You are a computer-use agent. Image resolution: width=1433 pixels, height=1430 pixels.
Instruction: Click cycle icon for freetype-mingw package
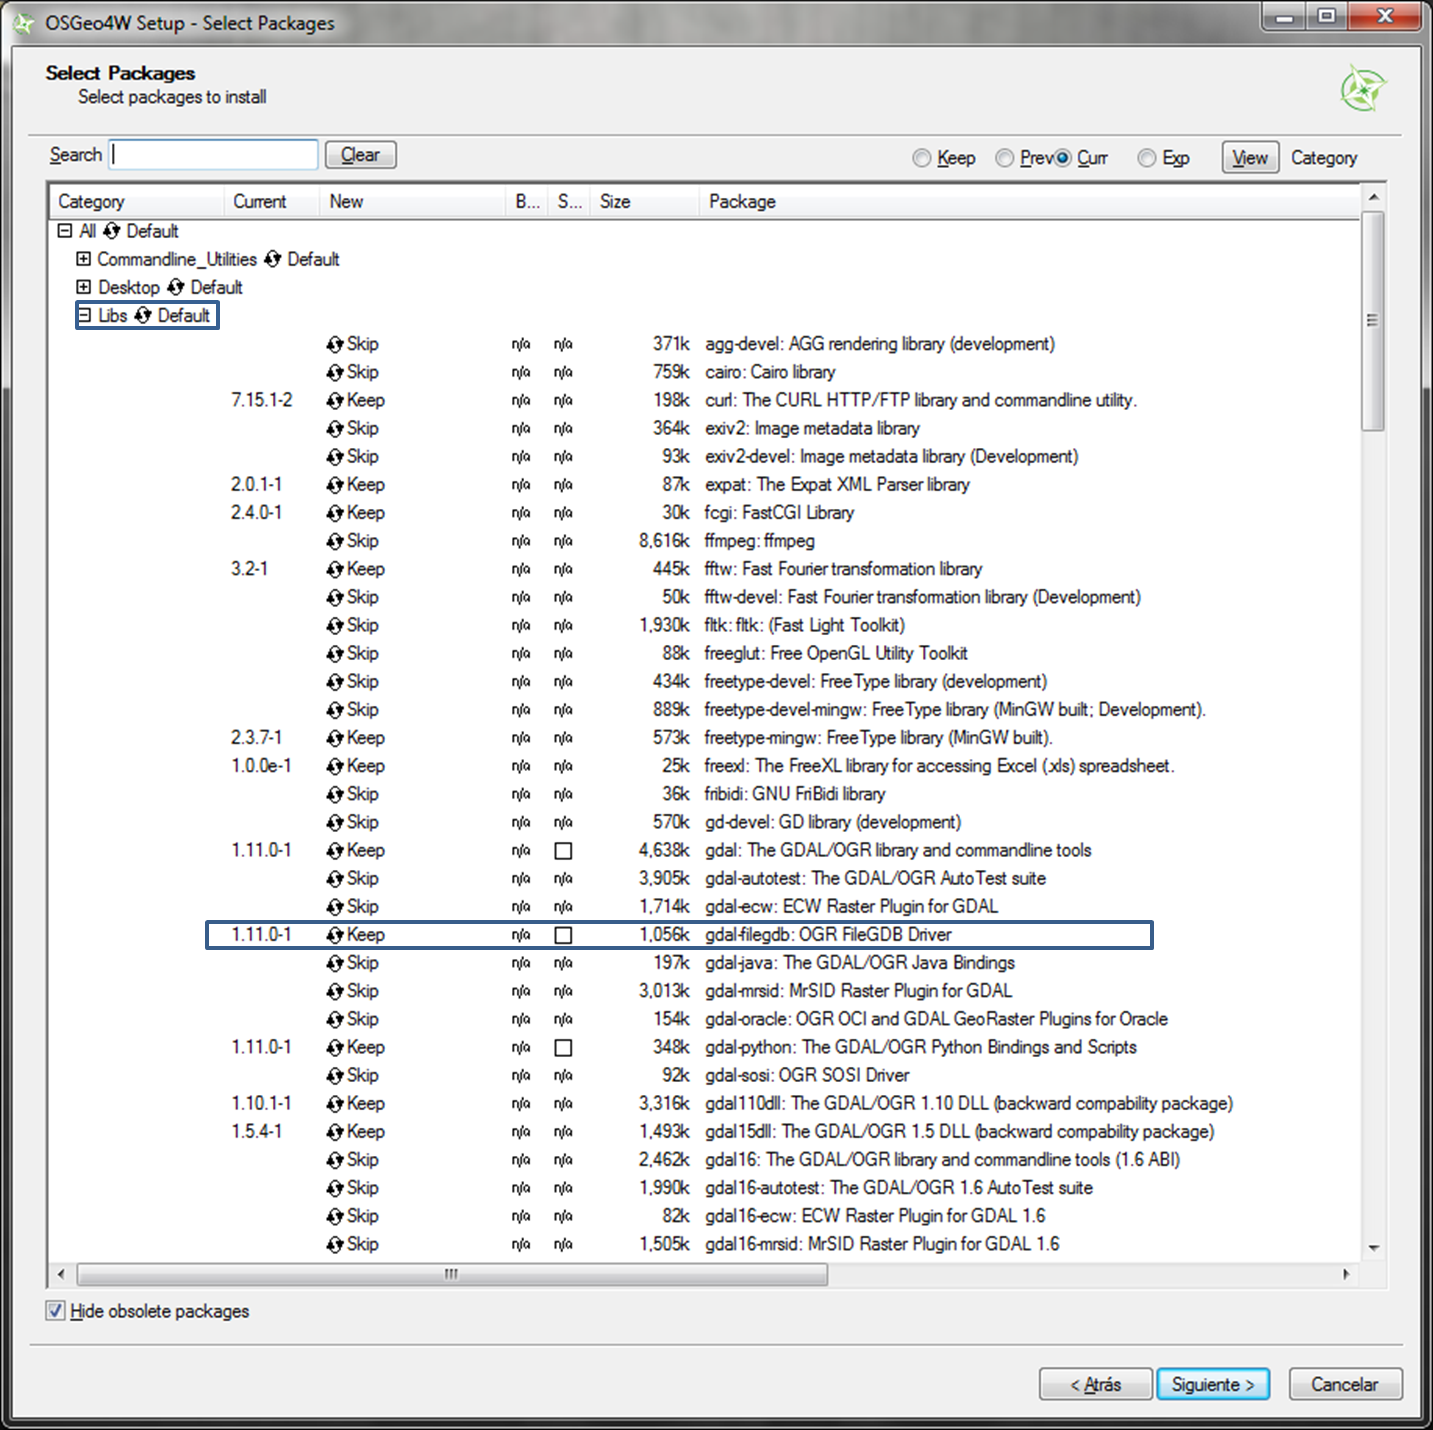(x=335, y=738)
